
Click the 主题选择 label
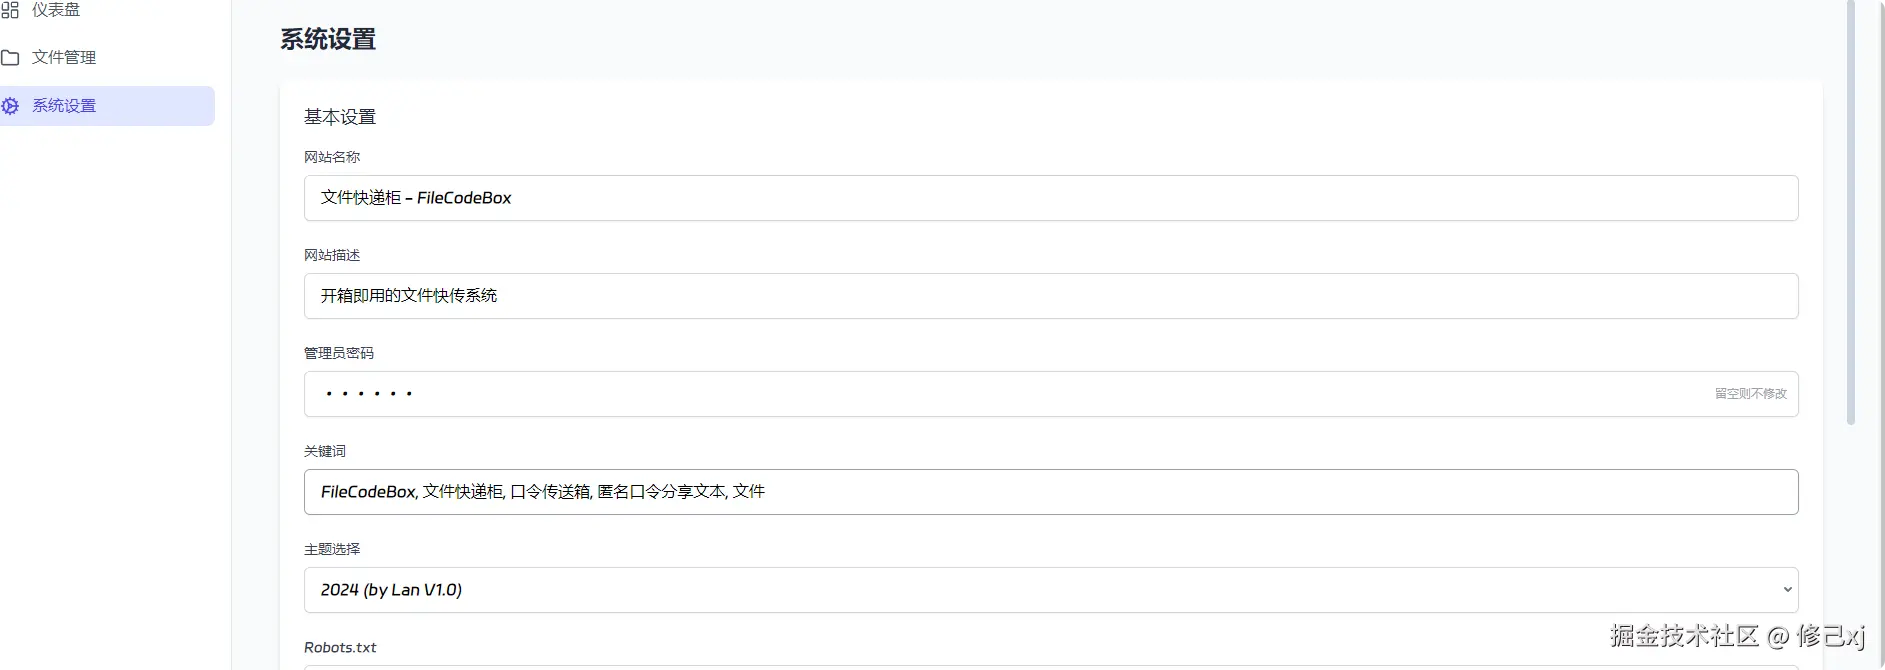click(x=332, y=549)
